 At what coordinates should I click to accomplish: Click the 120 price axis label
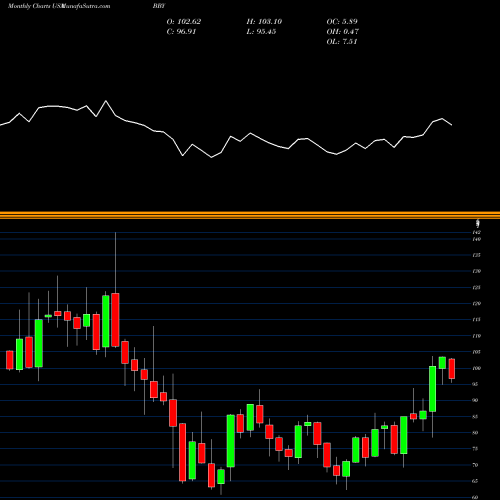click(477, 303)
